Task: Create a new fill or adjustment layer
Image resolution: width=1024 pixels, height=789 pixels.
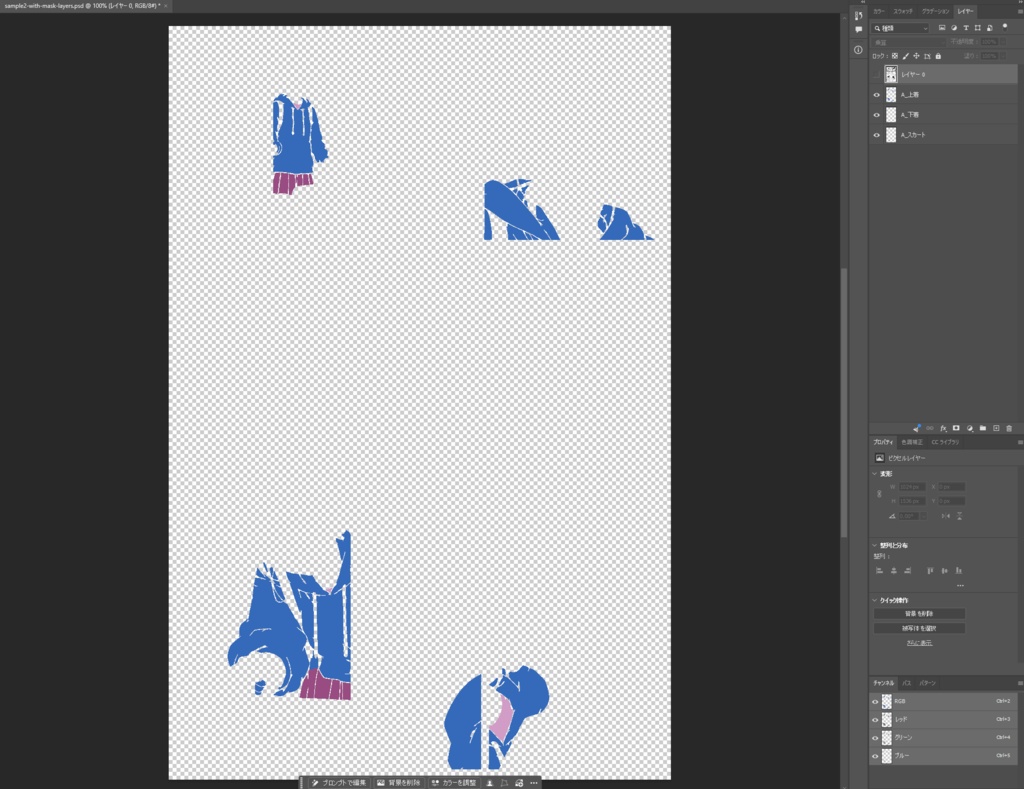Action: click(970, 428)
